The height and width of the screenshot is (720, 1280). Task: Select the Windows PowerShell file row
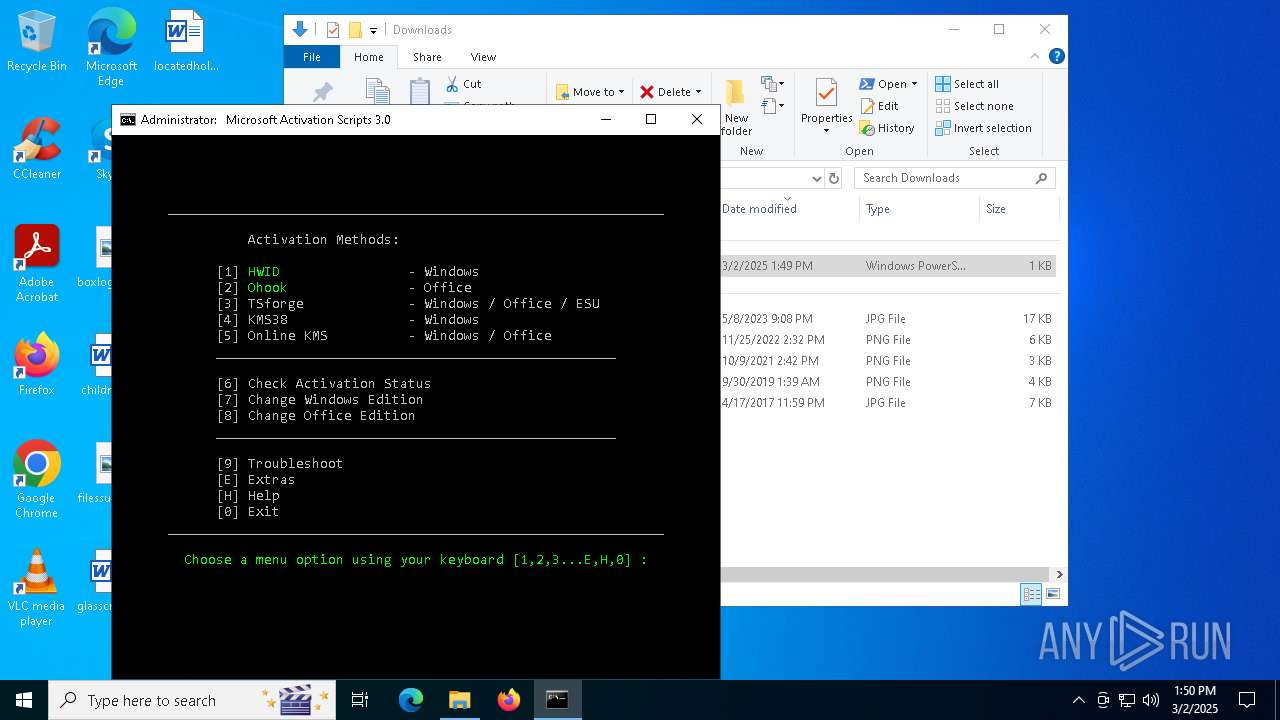888,266
